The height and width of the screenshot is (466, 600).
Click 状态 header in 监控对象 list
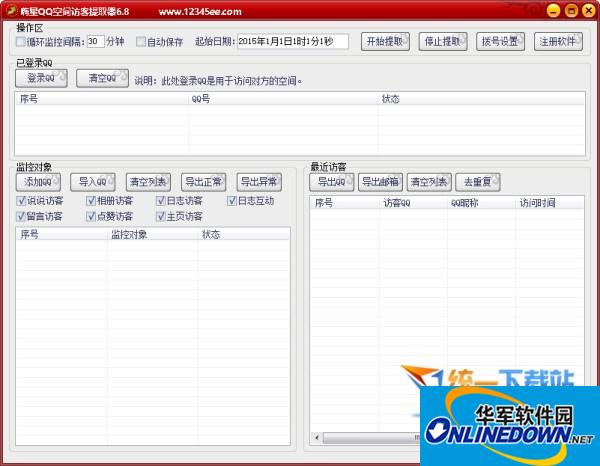click(x=243, y=234)
